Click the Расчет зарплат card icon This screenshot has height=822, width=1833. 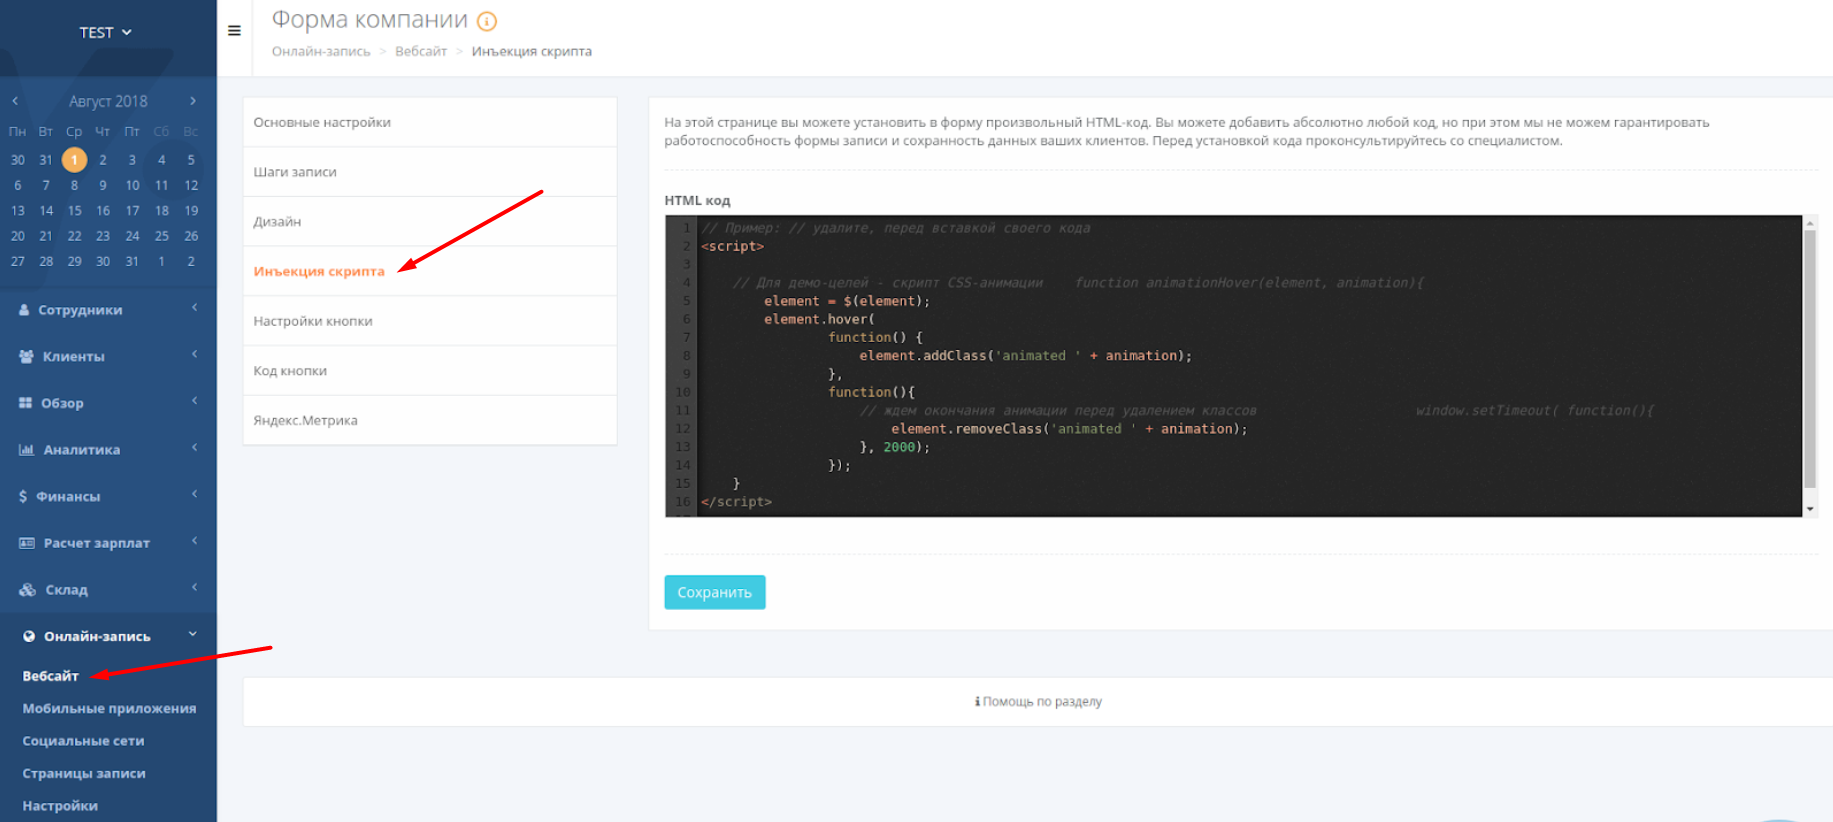[x=26, y=543]
